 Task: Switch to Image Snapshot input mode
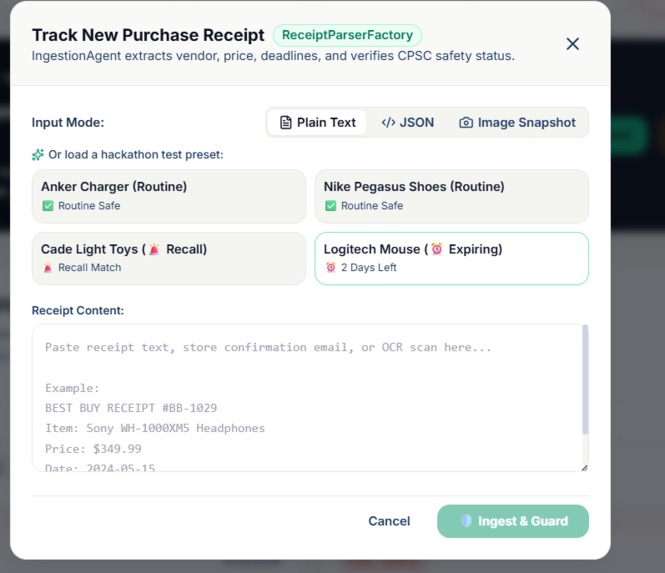pos(517,123)
